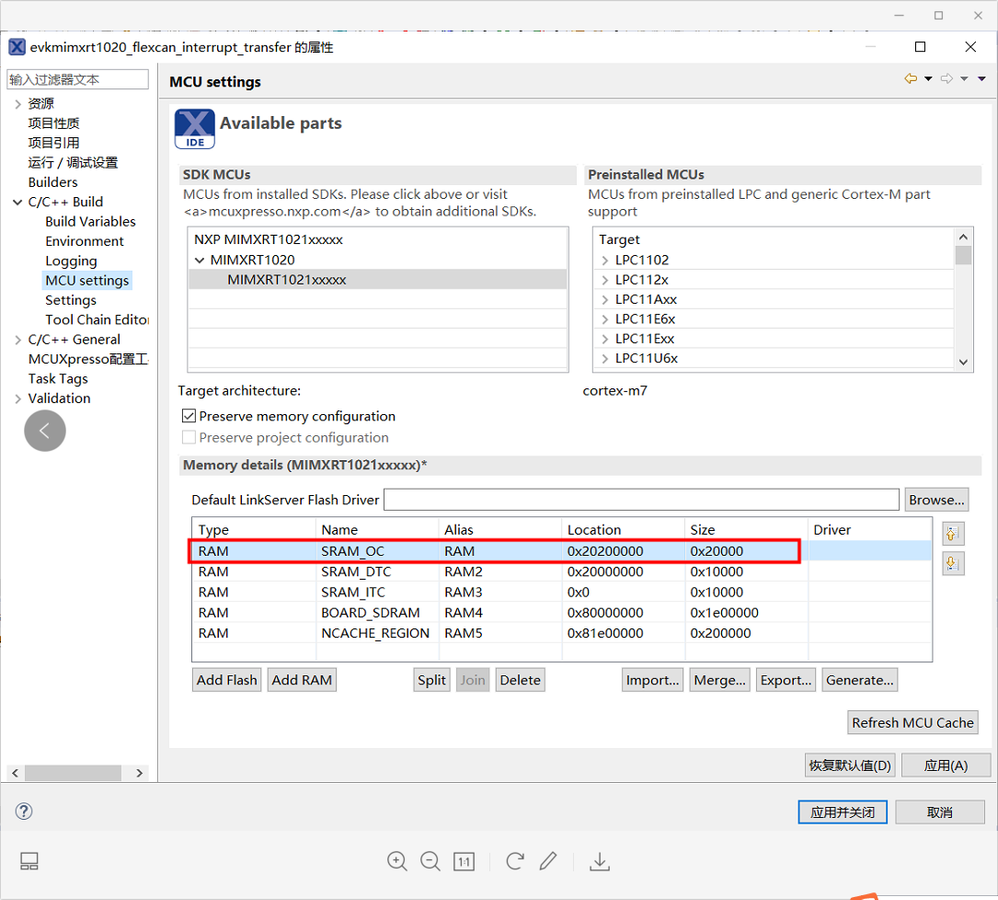Expand the LPC1102 target node
This screenshot has width=998, height=900.
point(605,260)
